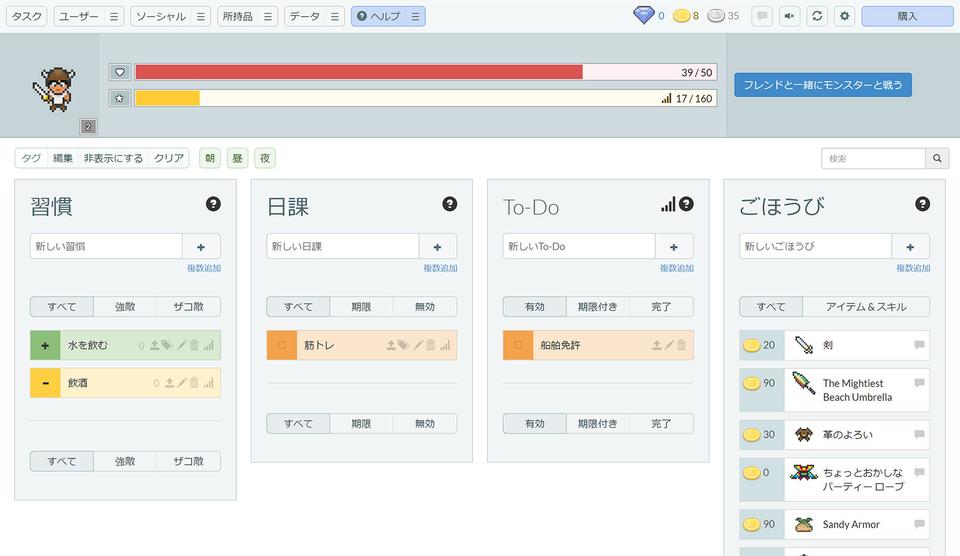Click 複数追加 link under new habit field
Screen dimensions: 960x556
[x=204, y=268]
